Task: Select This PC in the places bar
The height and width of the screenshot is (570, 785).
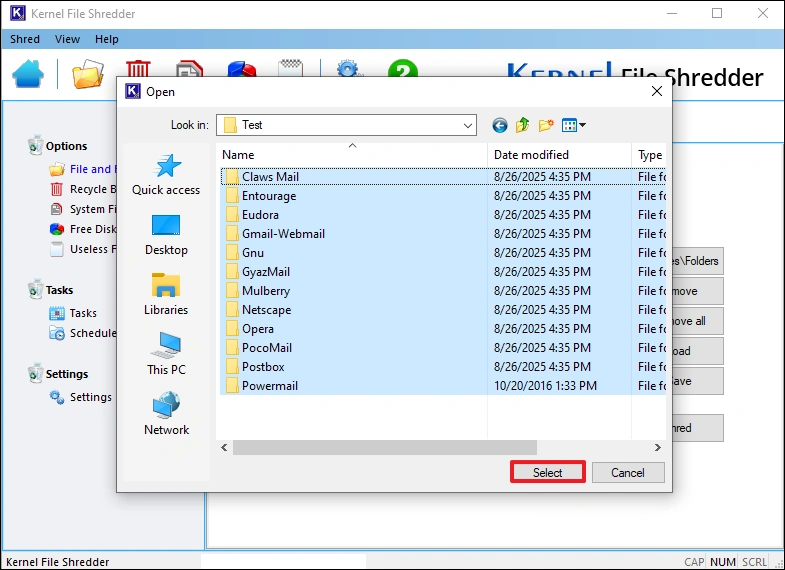Action: (166, 354)
